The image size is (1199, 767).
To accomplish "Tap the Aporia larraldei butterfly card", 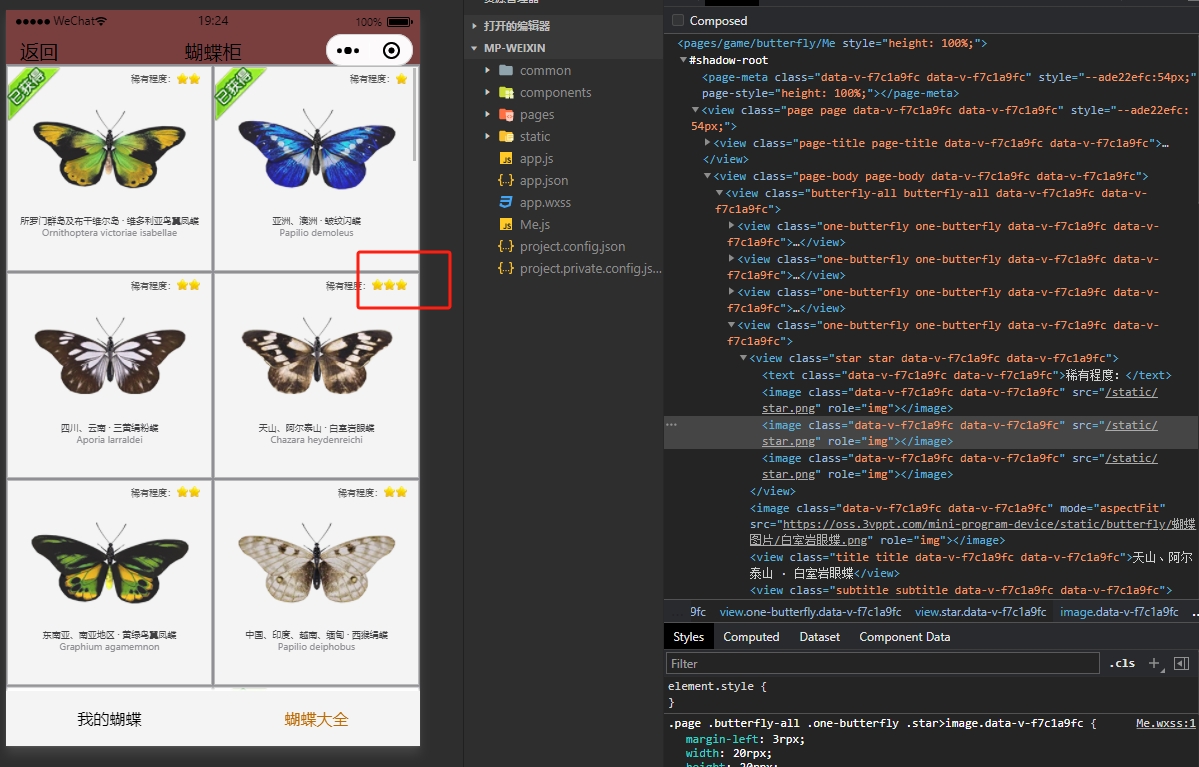I will pos(109,375).
